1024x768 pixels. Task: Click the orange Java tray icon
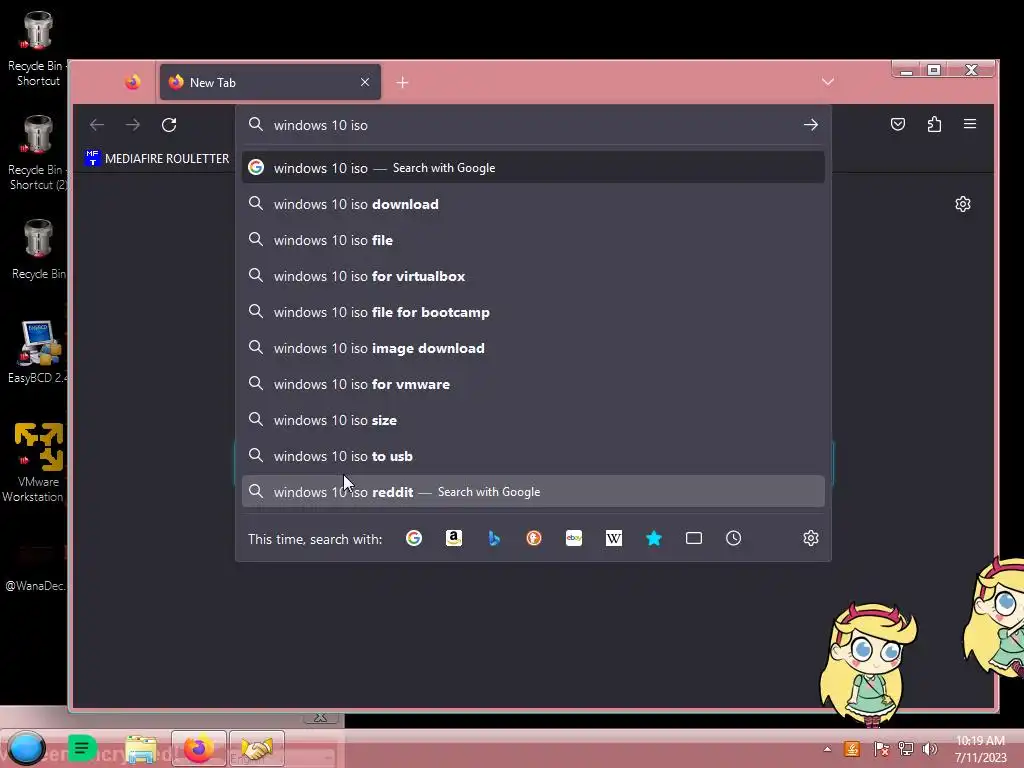tap(852, 749)
